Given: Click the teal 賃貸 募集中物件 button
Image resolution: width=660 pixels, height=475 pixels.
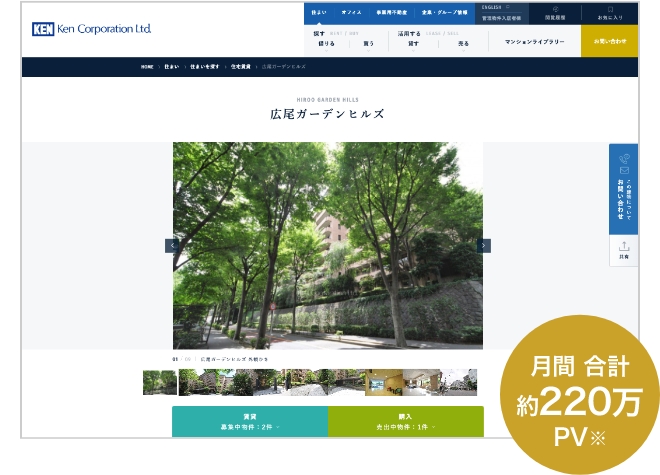Looking at the screenshot, I should tap(249, 421).
